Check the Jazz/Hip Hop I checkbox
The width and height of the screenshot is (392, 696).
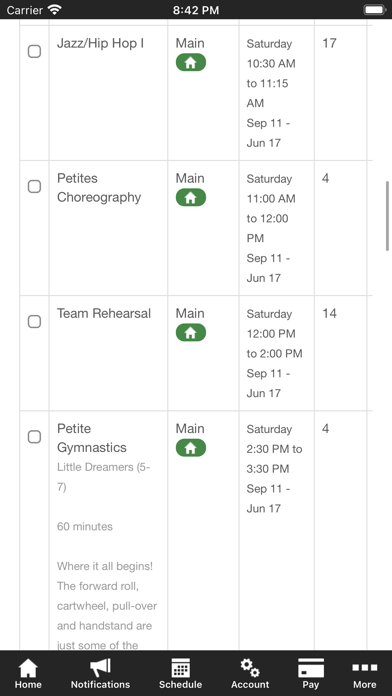coord(35,51)
